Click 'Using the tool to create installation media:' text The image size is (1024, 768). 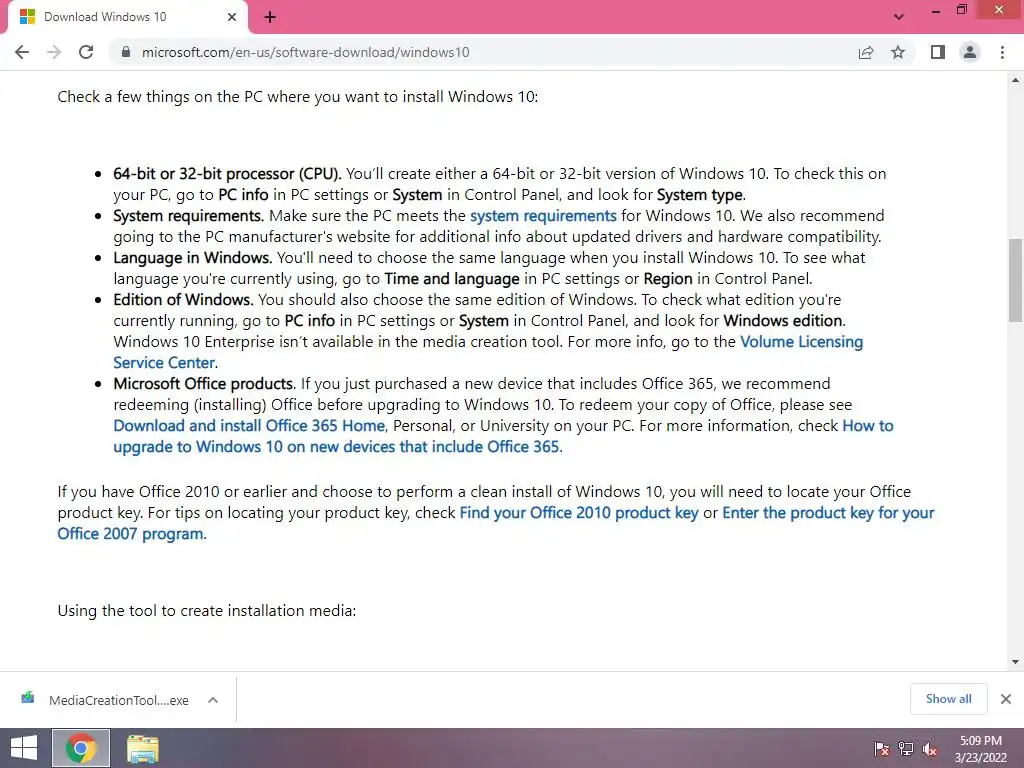click(206, 611)
